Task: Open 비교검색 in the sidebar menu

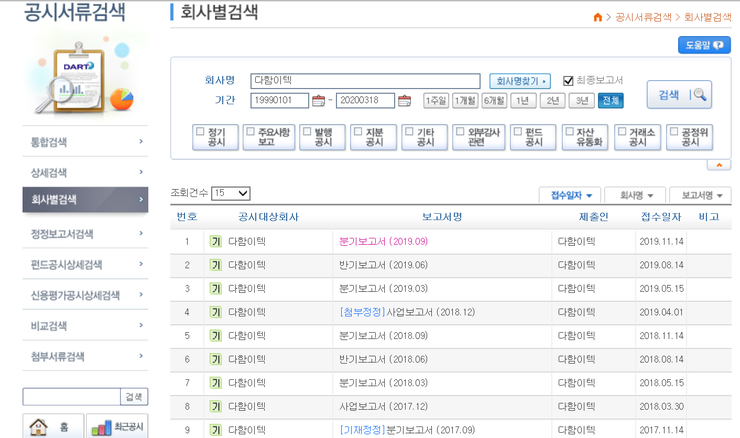Action: click(x=85, y=326)
